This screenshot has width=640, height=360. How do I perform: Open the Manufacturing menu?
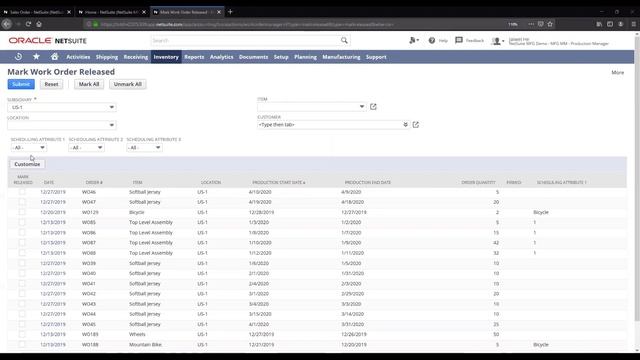pyautogui.click(x=341, y=57)
